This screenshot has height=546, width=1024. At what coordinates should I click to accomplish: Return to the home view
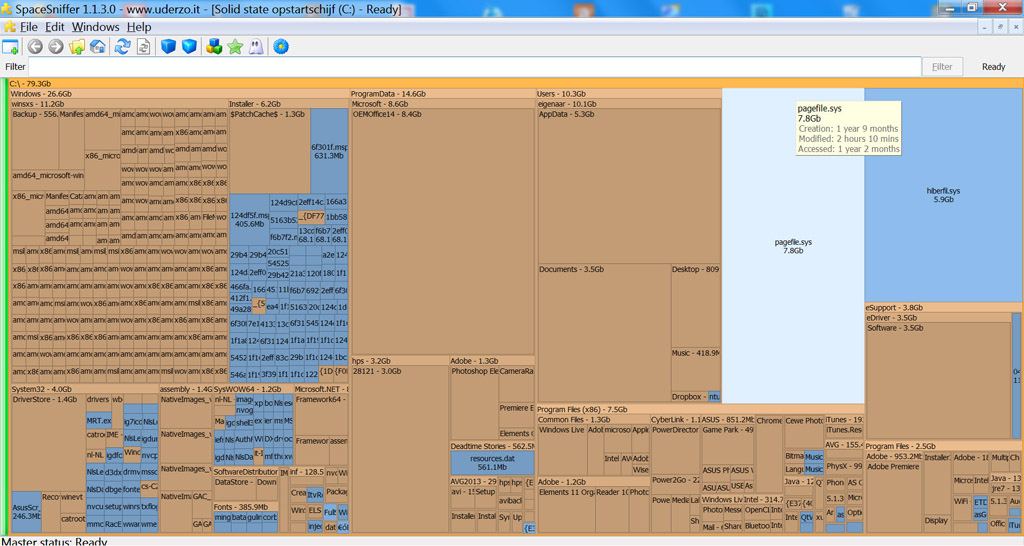98,47
